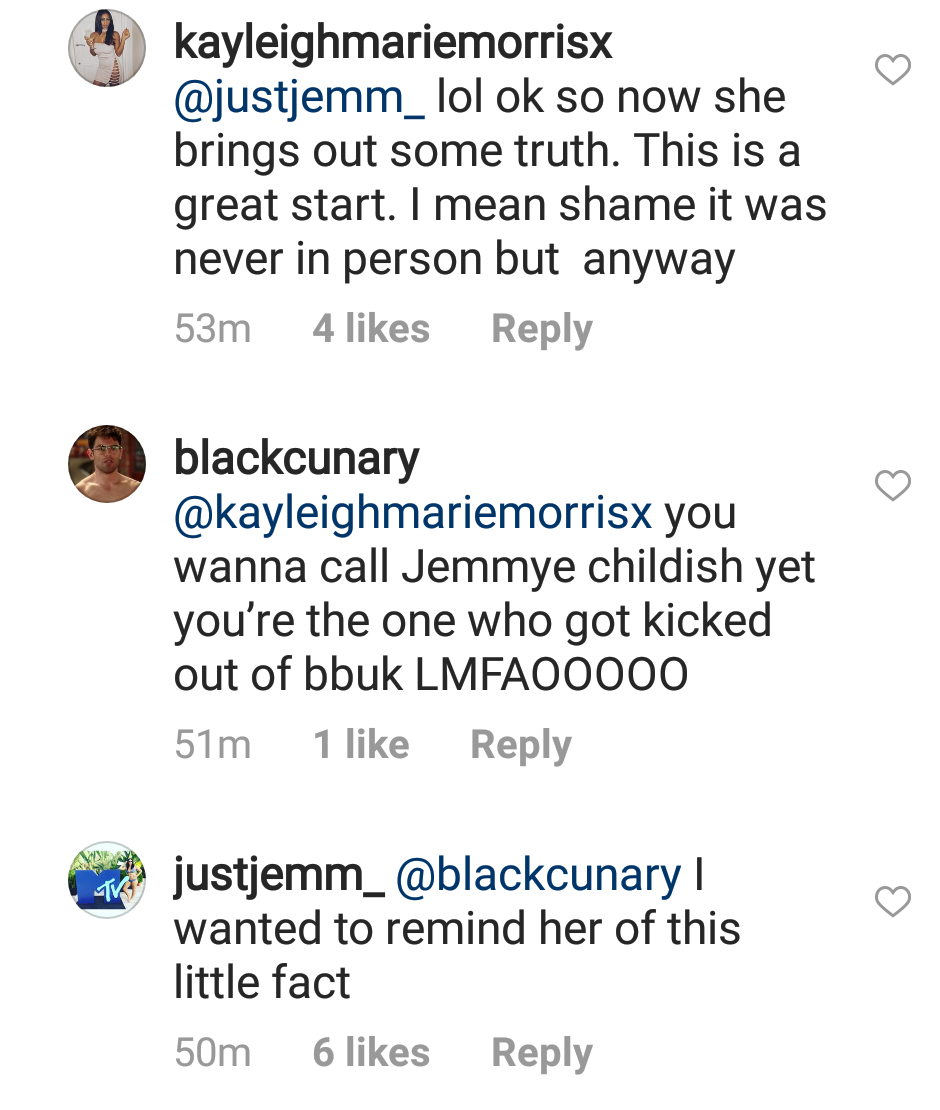Reply to blackcunary's comment
940x1110 pixels.
tap(521, 745)
